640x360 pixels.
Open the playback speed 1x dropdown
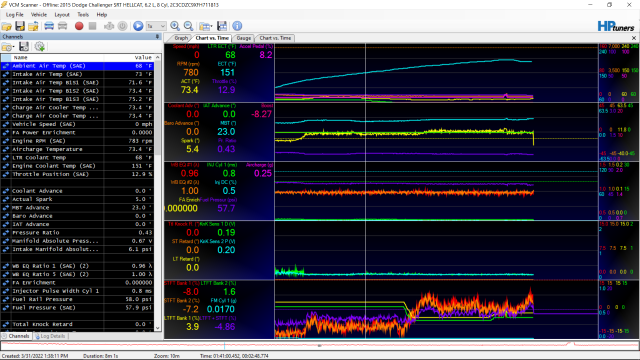click(x=156, y=26)
